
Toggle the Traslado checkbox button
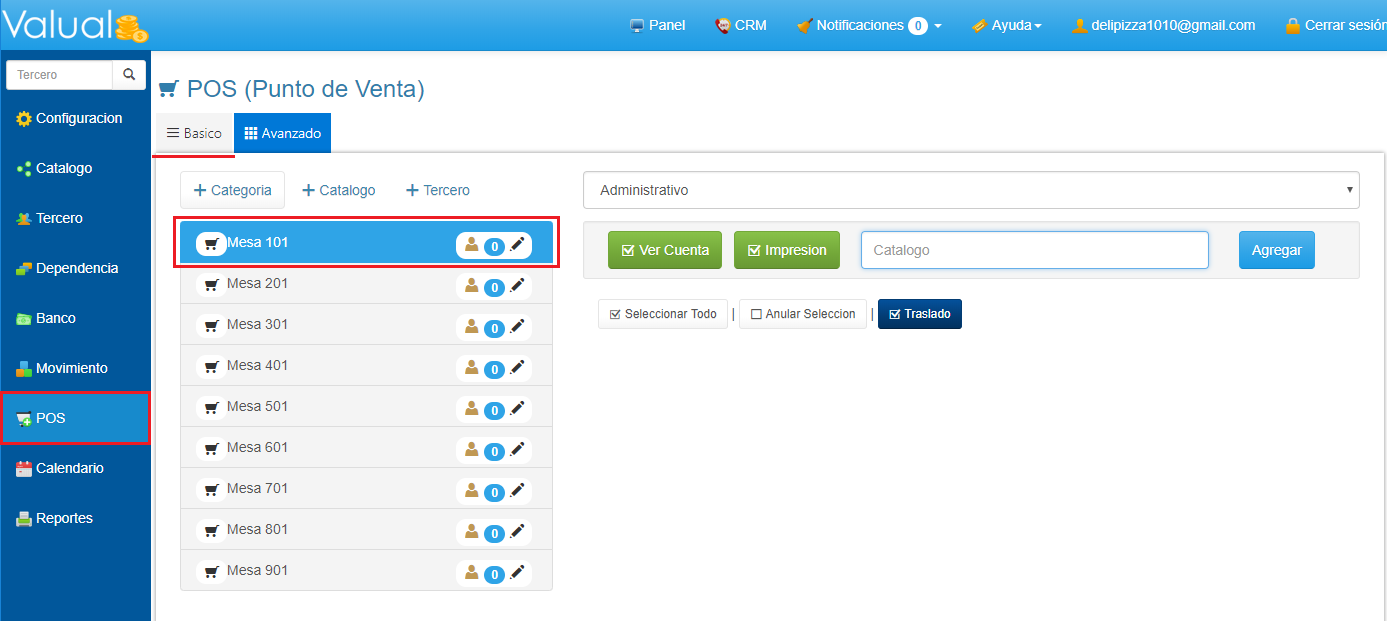919,314
